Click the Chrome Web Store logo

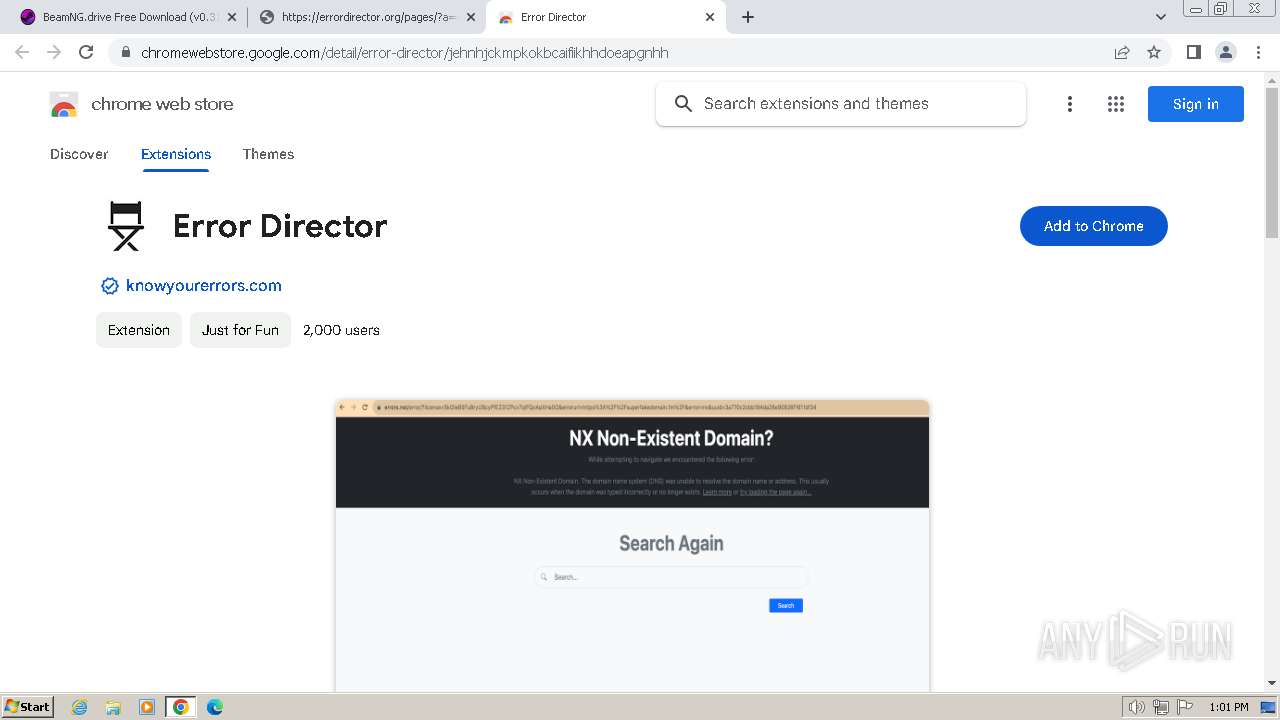tap(64, 104)
